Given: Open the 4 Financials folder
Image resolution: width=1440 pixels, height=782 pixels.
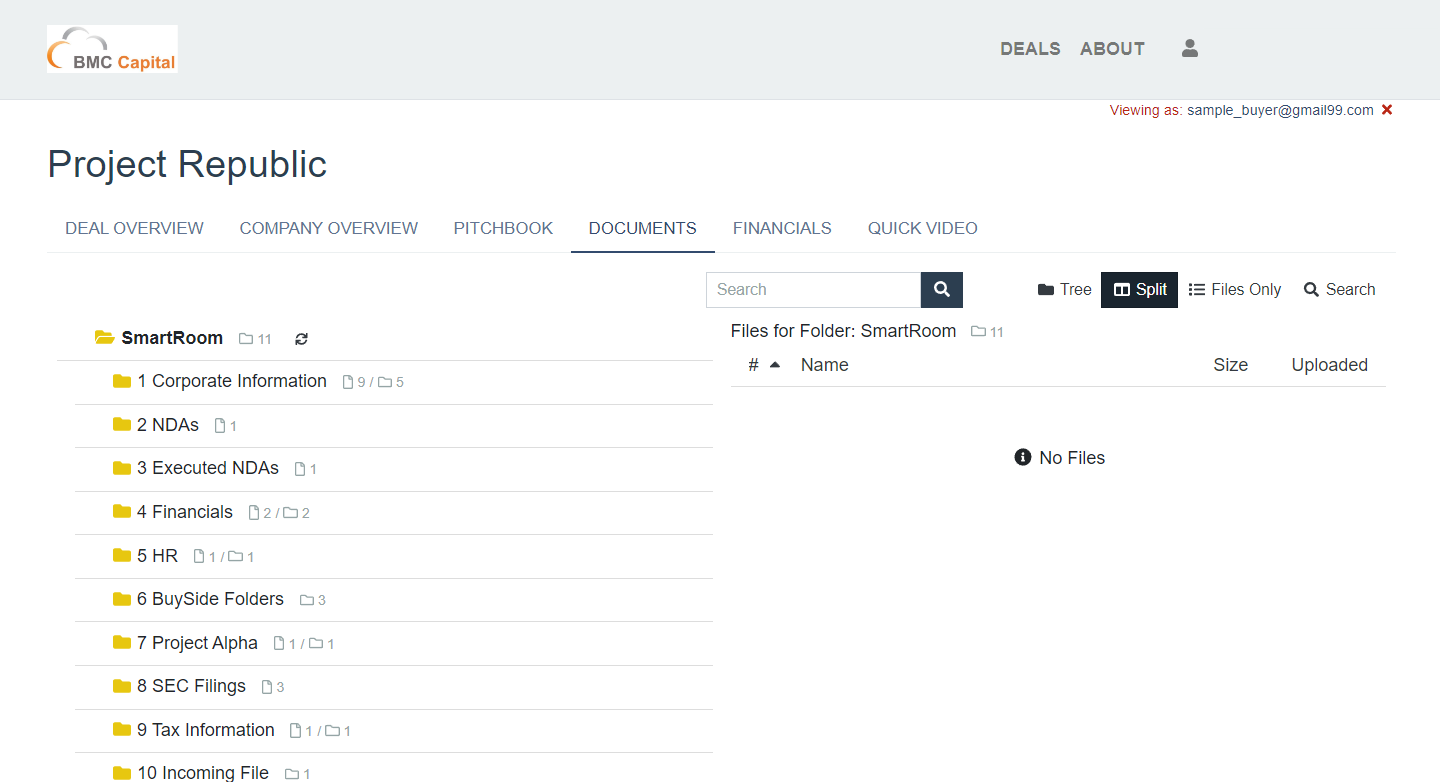Looking at the screenshot, I should point(185,512).
